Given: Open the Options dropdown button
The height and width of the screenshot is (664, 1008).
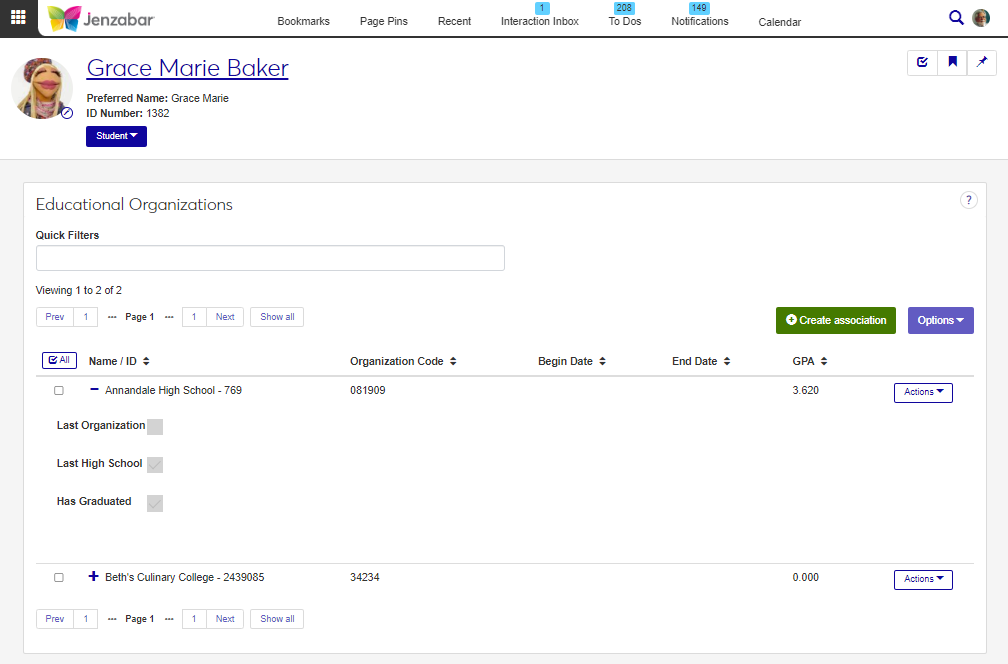Looking at the screenshot, I should (x=940, y=320).
